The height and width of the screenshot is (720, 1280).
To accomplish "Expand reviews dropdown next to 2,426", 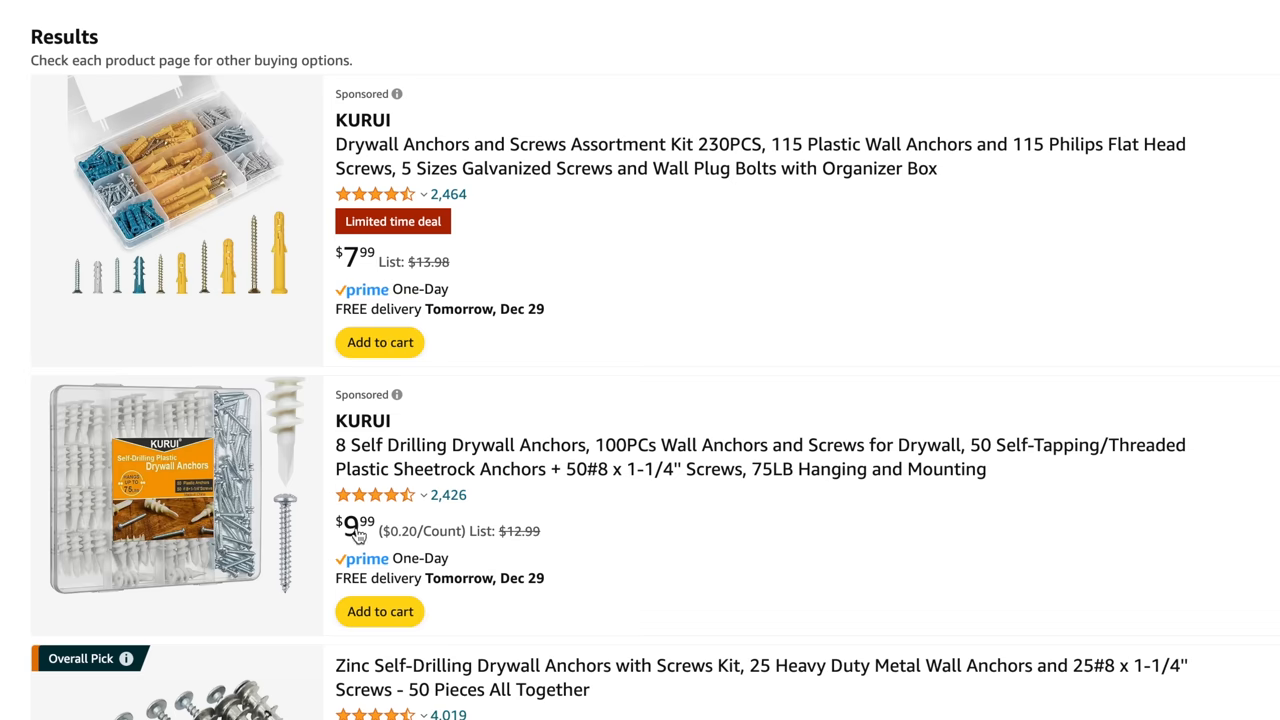I will click(x=423, y=495).
